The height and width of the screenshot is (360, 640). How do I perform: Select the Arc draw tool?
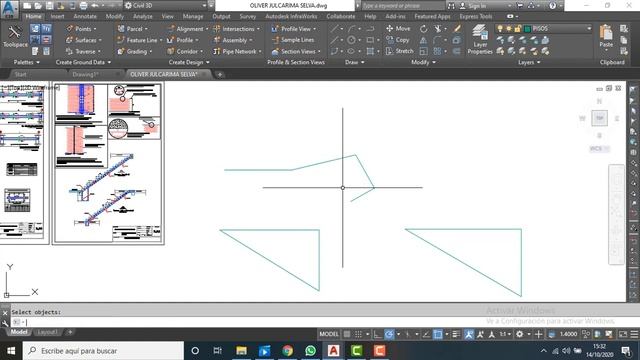(x=352, y=29)
